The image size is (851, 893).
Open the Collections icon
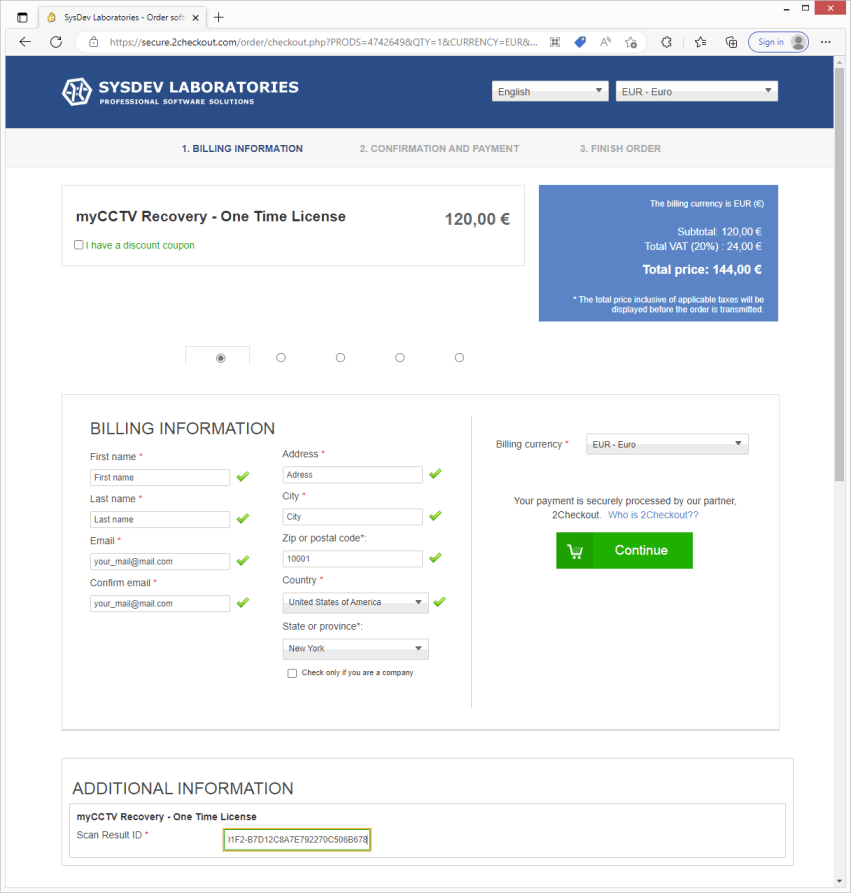(x=731, y=42)
